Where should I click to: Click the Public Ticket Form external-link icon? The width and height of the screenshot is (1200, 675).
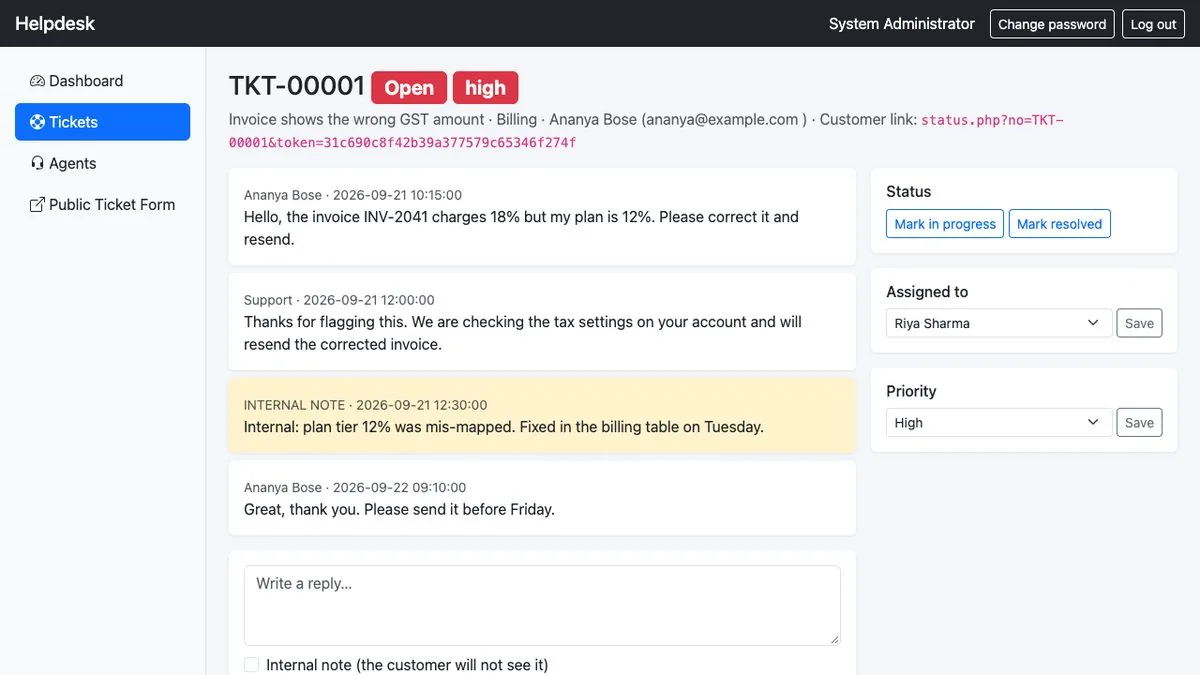tap(37, 204)
